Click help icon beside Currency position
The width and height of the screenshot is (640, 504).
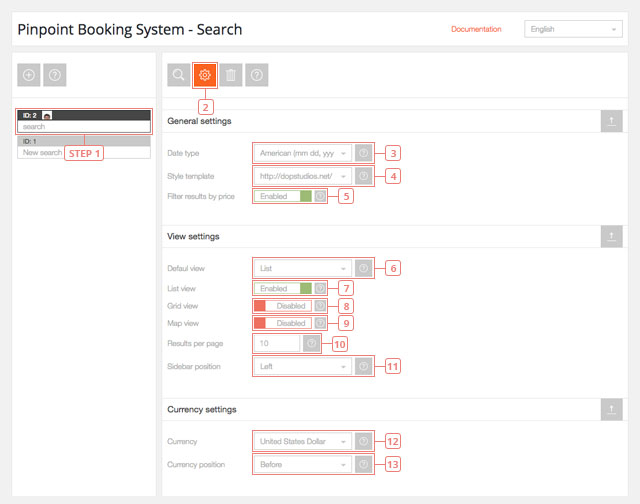(x=364, y=464)
